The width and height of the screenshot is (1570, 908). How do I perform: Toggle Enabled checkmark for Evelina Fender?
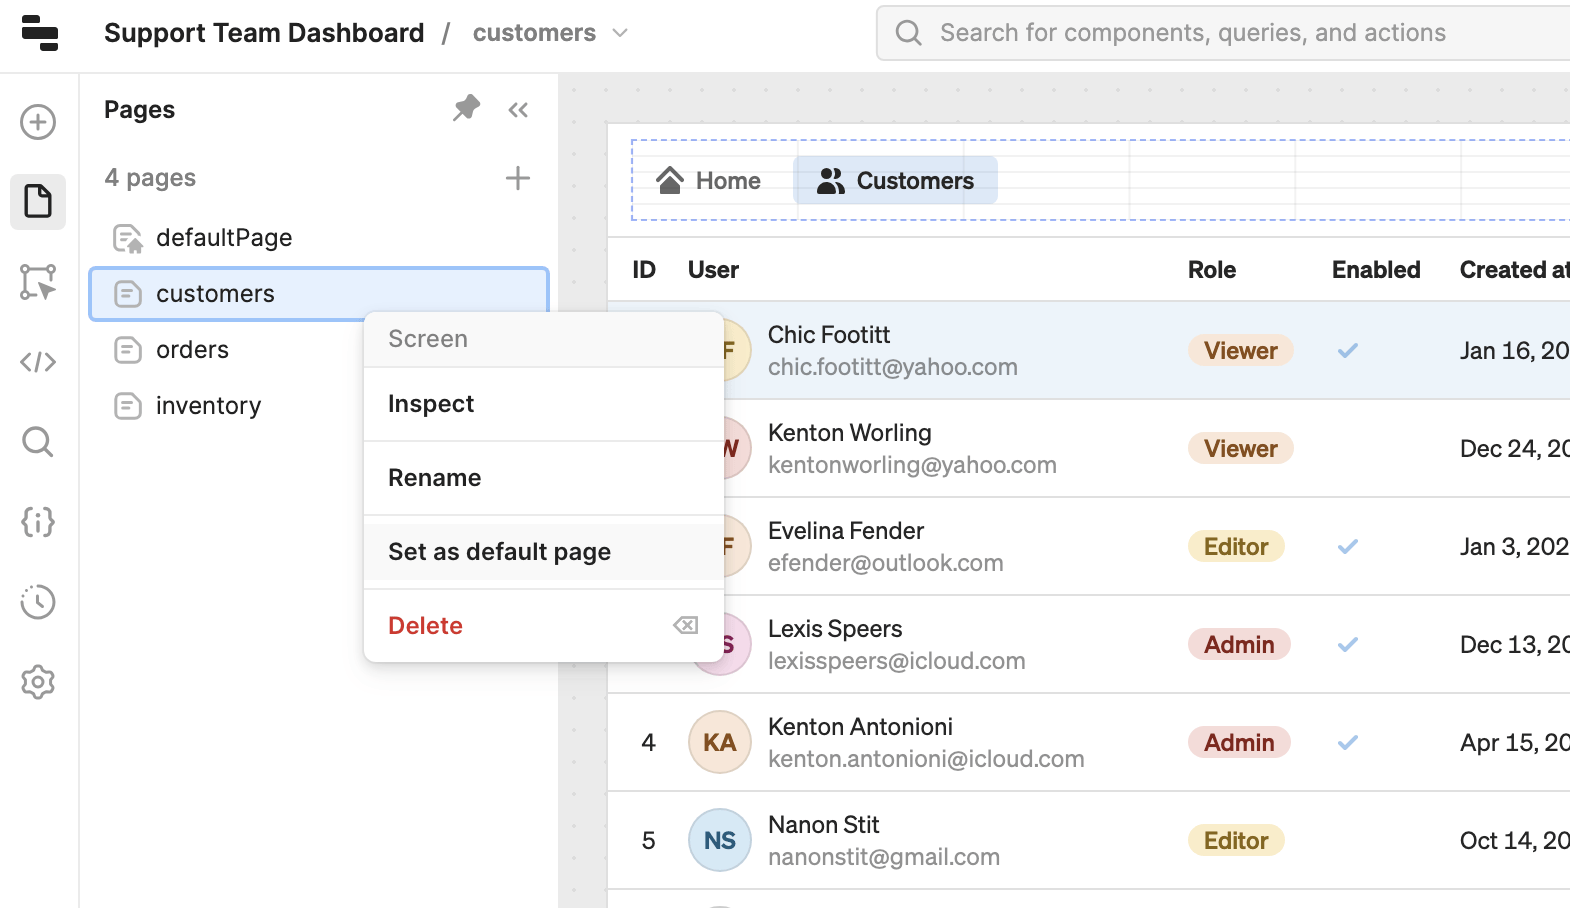(x=1348, y=547)
